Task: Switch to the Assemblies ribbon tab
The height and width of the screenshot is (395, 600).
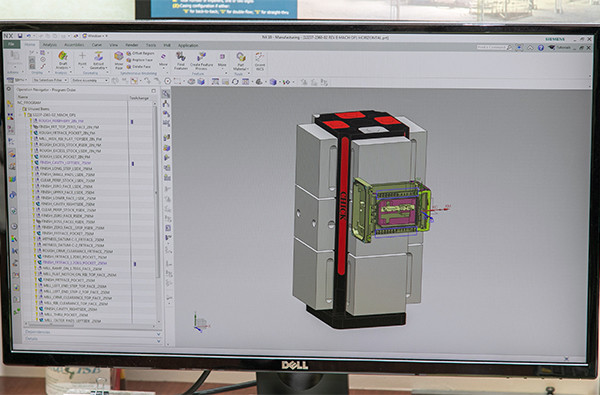Action: coord(74,45)
